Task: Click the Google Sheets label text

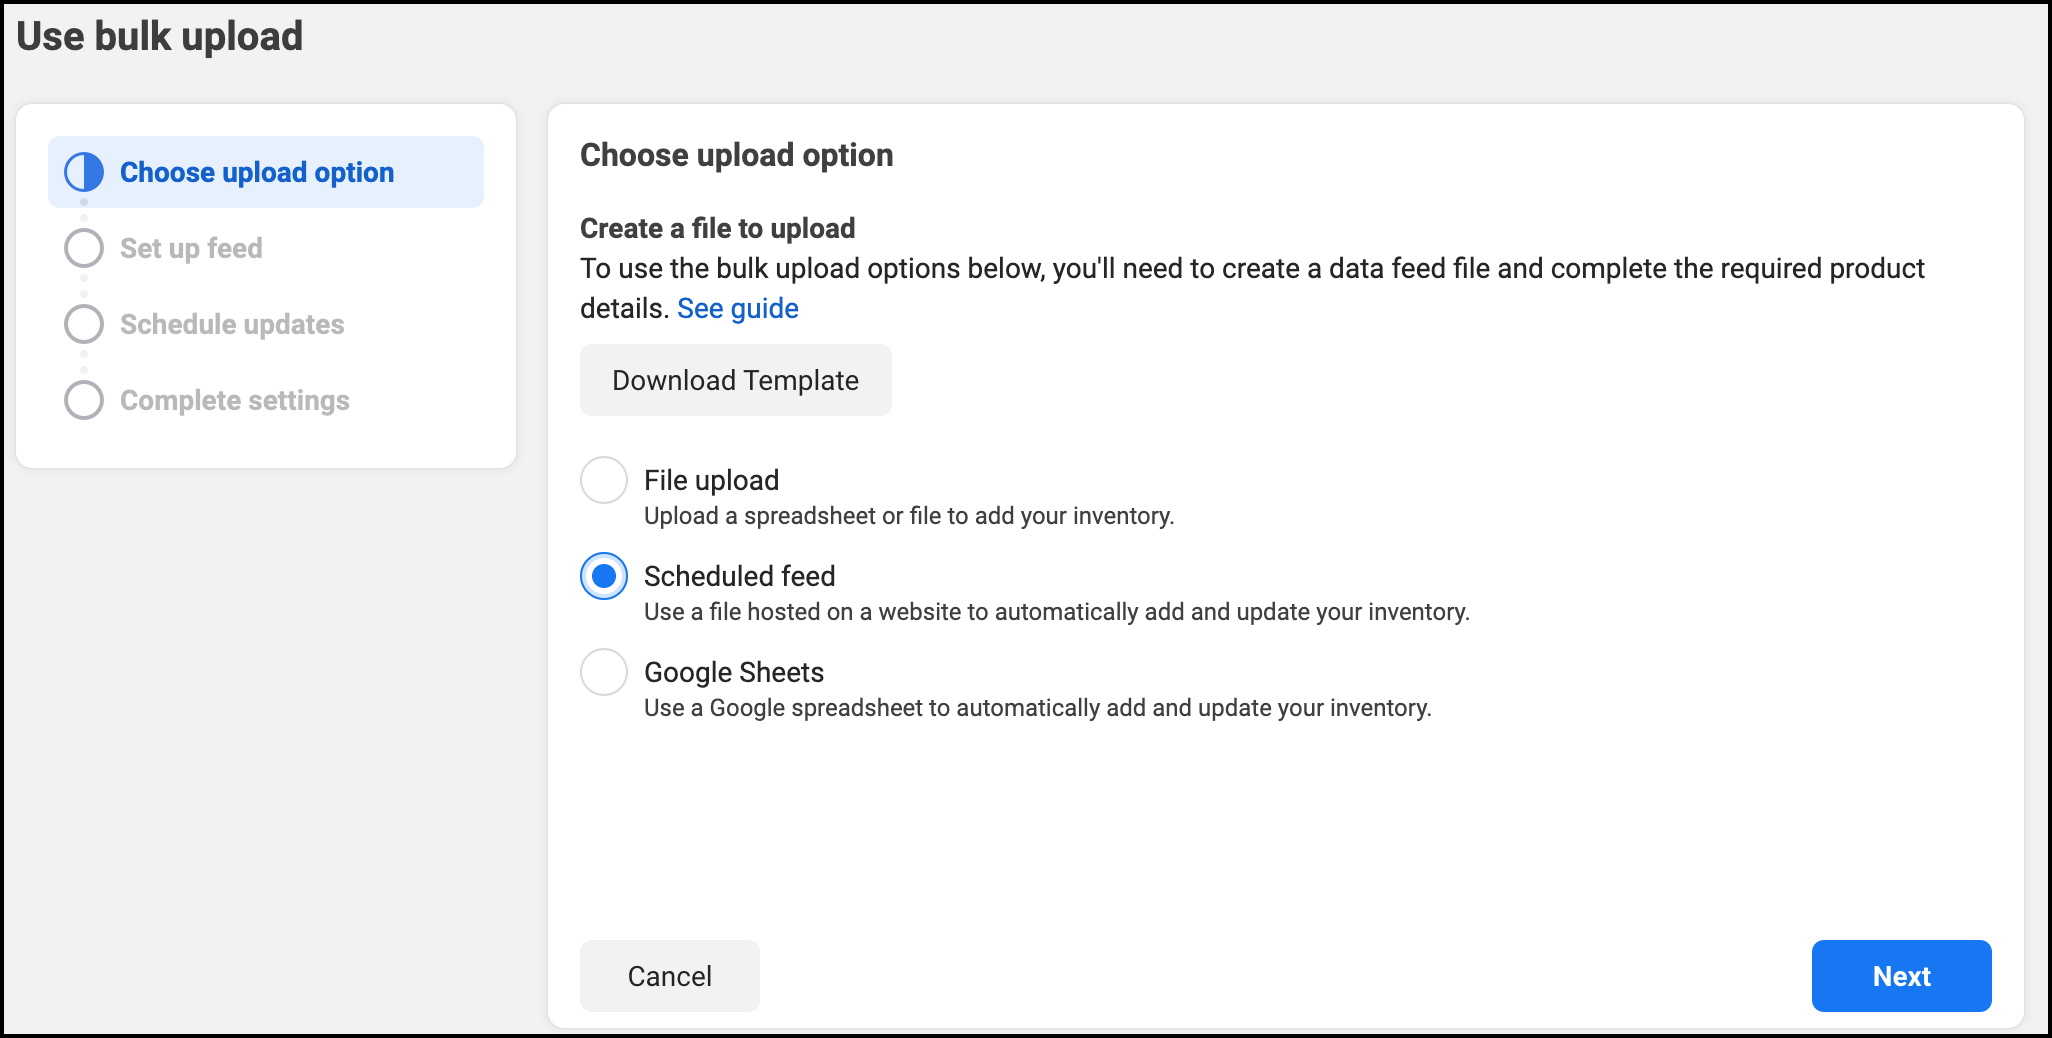Action: [x=734, y=672]
